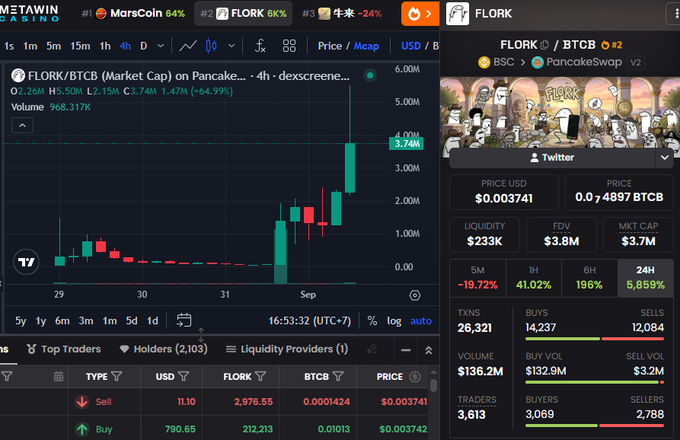Click the 3.74M current price label on axis

coord(406,143)
